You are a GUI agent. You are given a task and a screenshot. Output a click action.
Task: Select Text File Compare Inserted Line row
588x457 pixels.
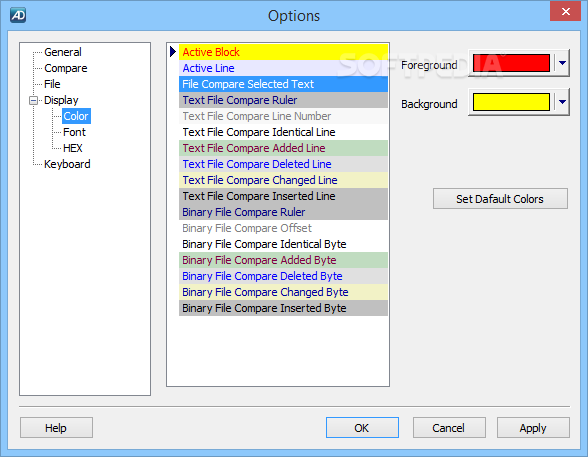[x=283, y=196]
